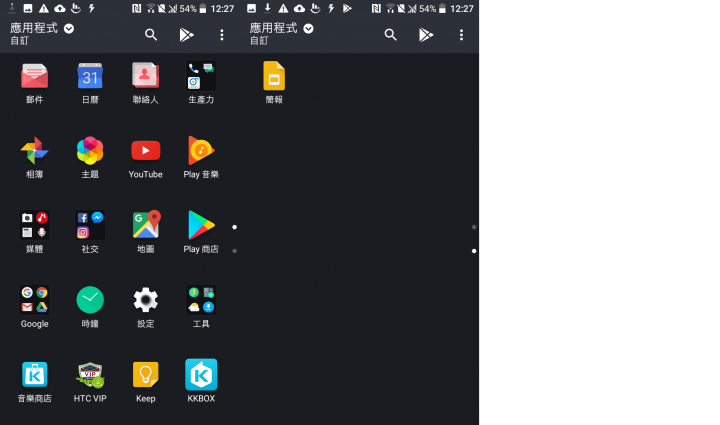Tap search icon in right screen header
This screenshot has width=720, height=425.
click(x=391, y=34)
